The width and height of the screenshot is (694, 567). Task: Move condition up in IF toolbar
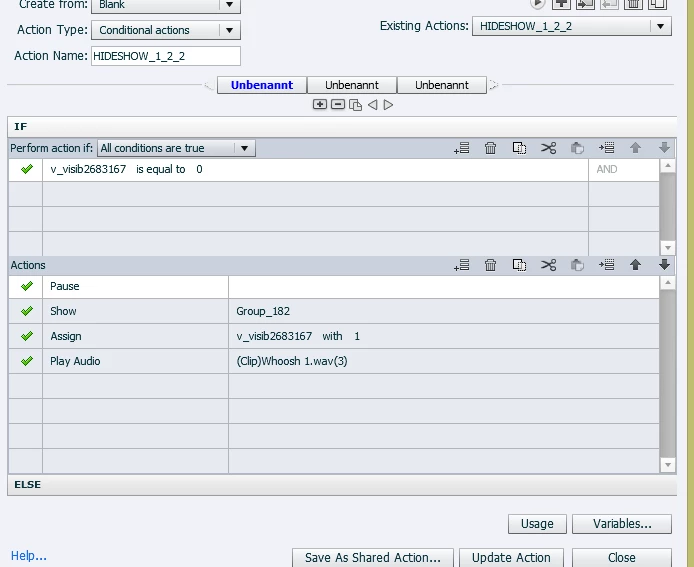635,148
